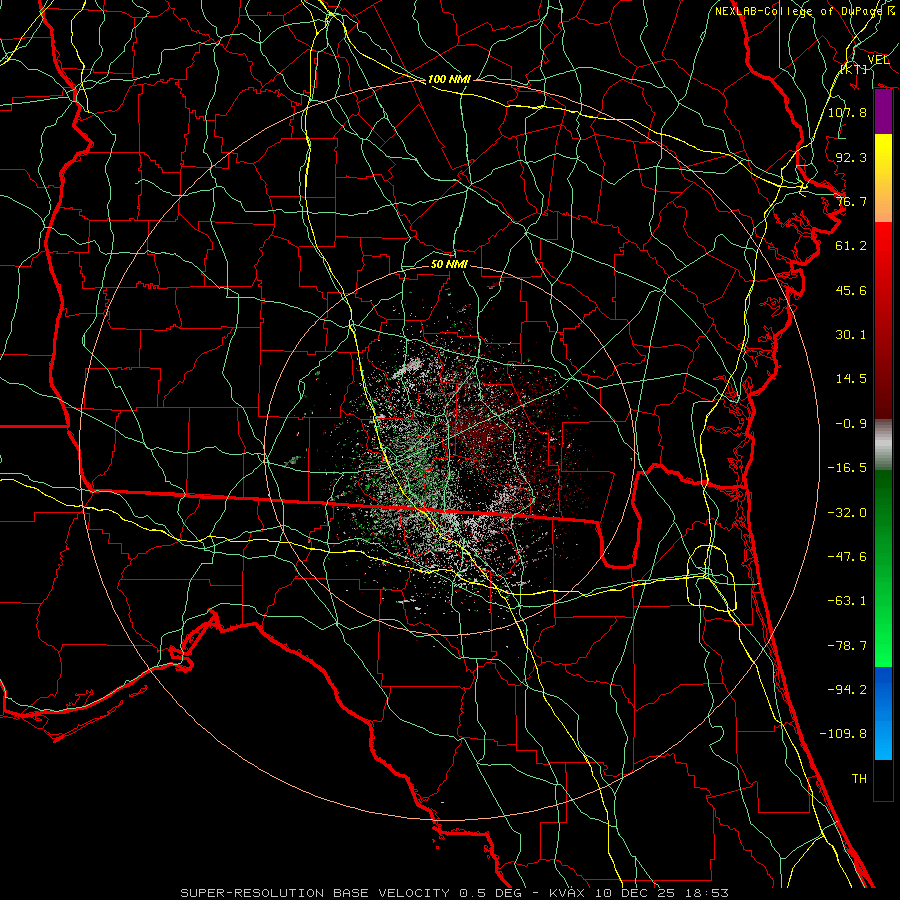The width and height of the screenshot is (900, 900).
Task: Click the 107.8 legend value
Action: tap(847, 112)
